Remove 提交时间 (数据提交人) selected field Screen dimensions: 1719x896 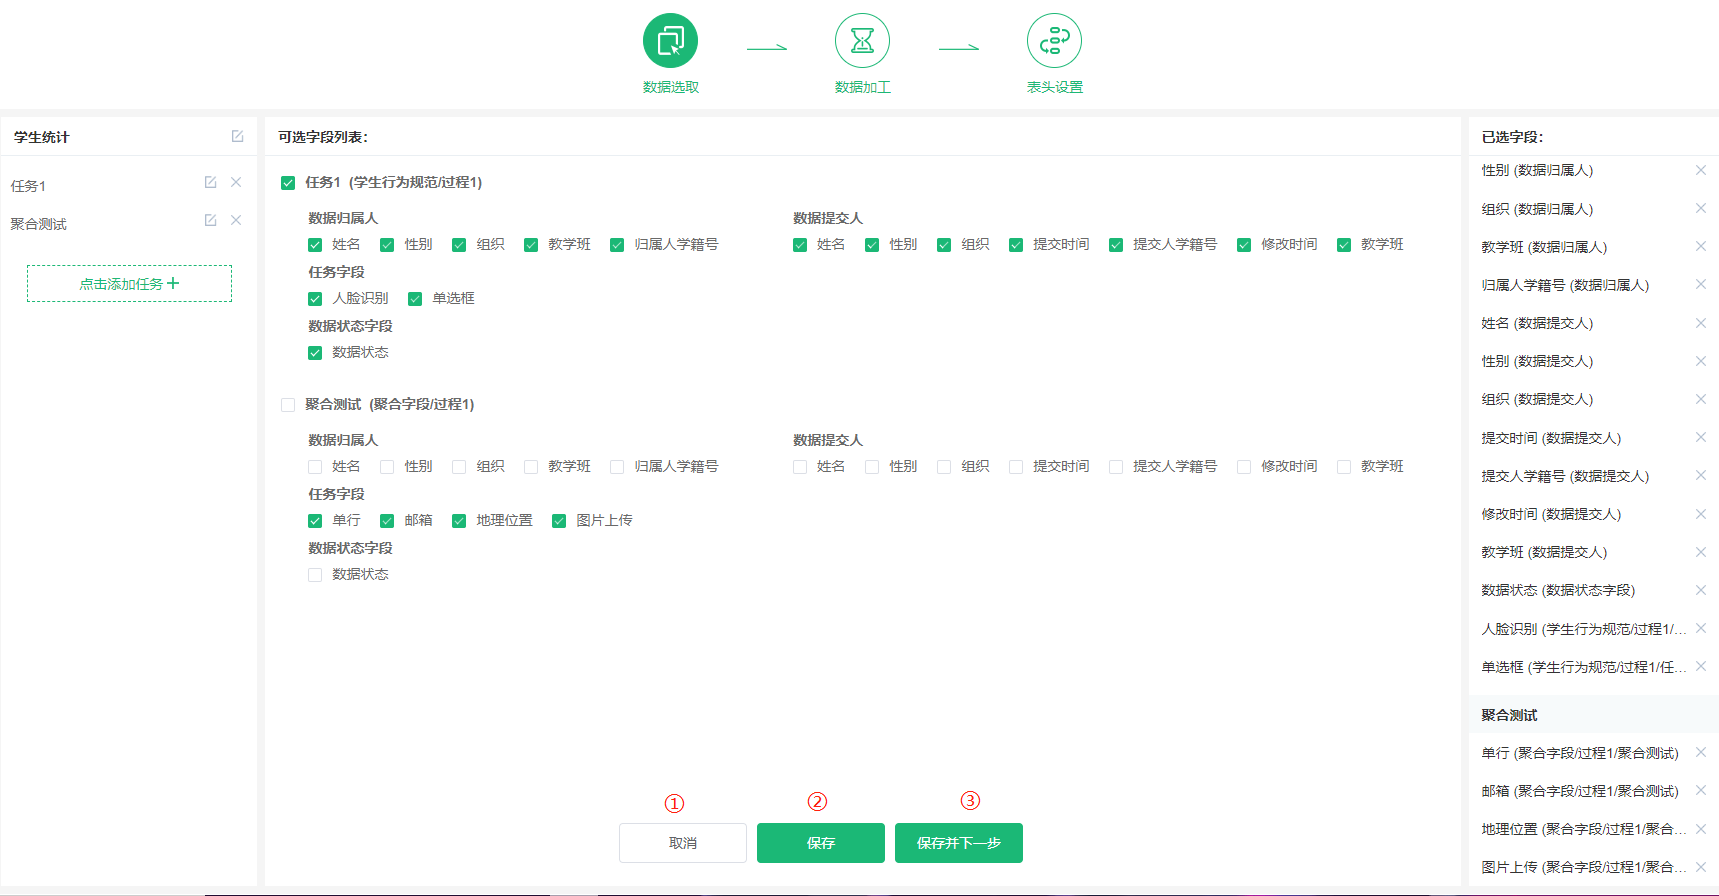coord(1700,437)
